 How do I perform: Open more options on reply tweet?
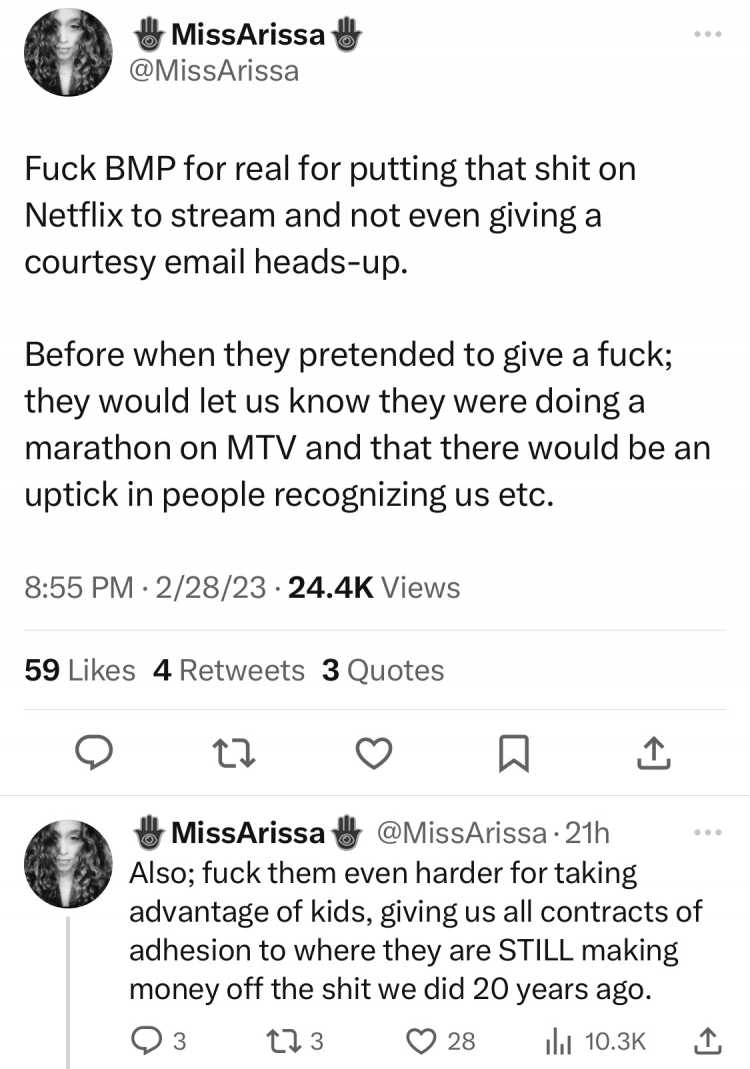[x=708, y=832]
